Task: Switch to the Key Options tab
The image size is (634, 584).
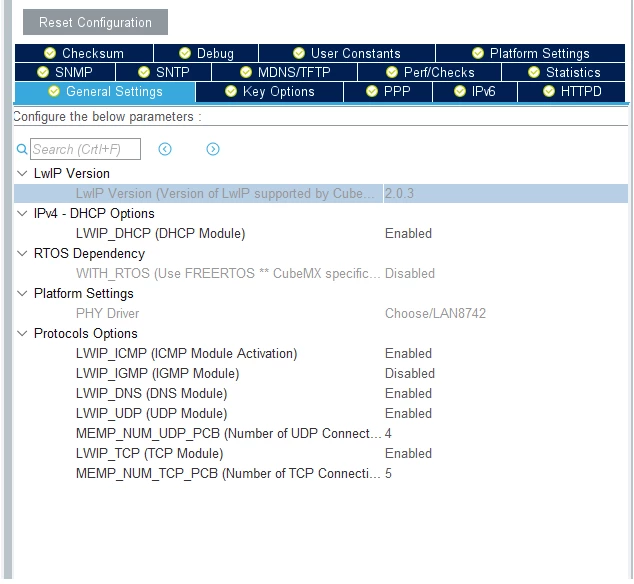Action: coord(269,92)
